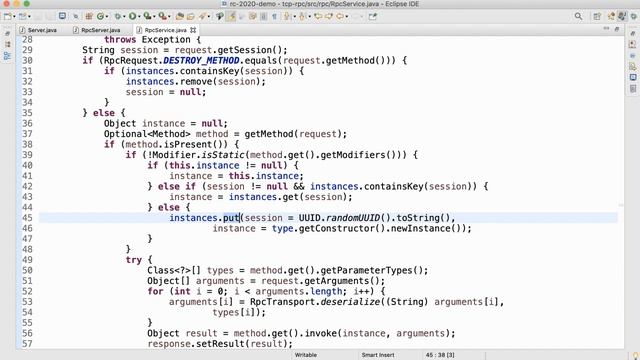Toggle Skip All Breakpoints icon
This screenshot has height=360, width=640.
click(x=76, y=16)
